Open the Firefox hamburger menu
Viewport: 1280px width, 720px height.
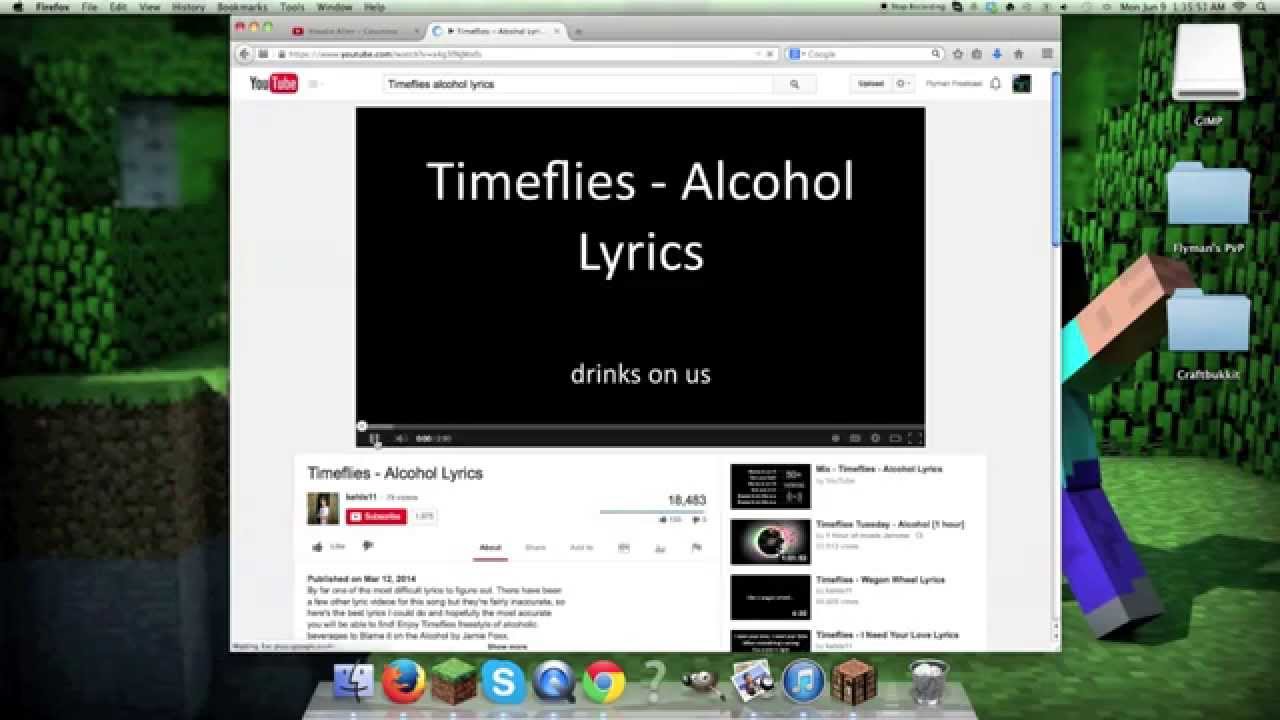point(1047,54)
